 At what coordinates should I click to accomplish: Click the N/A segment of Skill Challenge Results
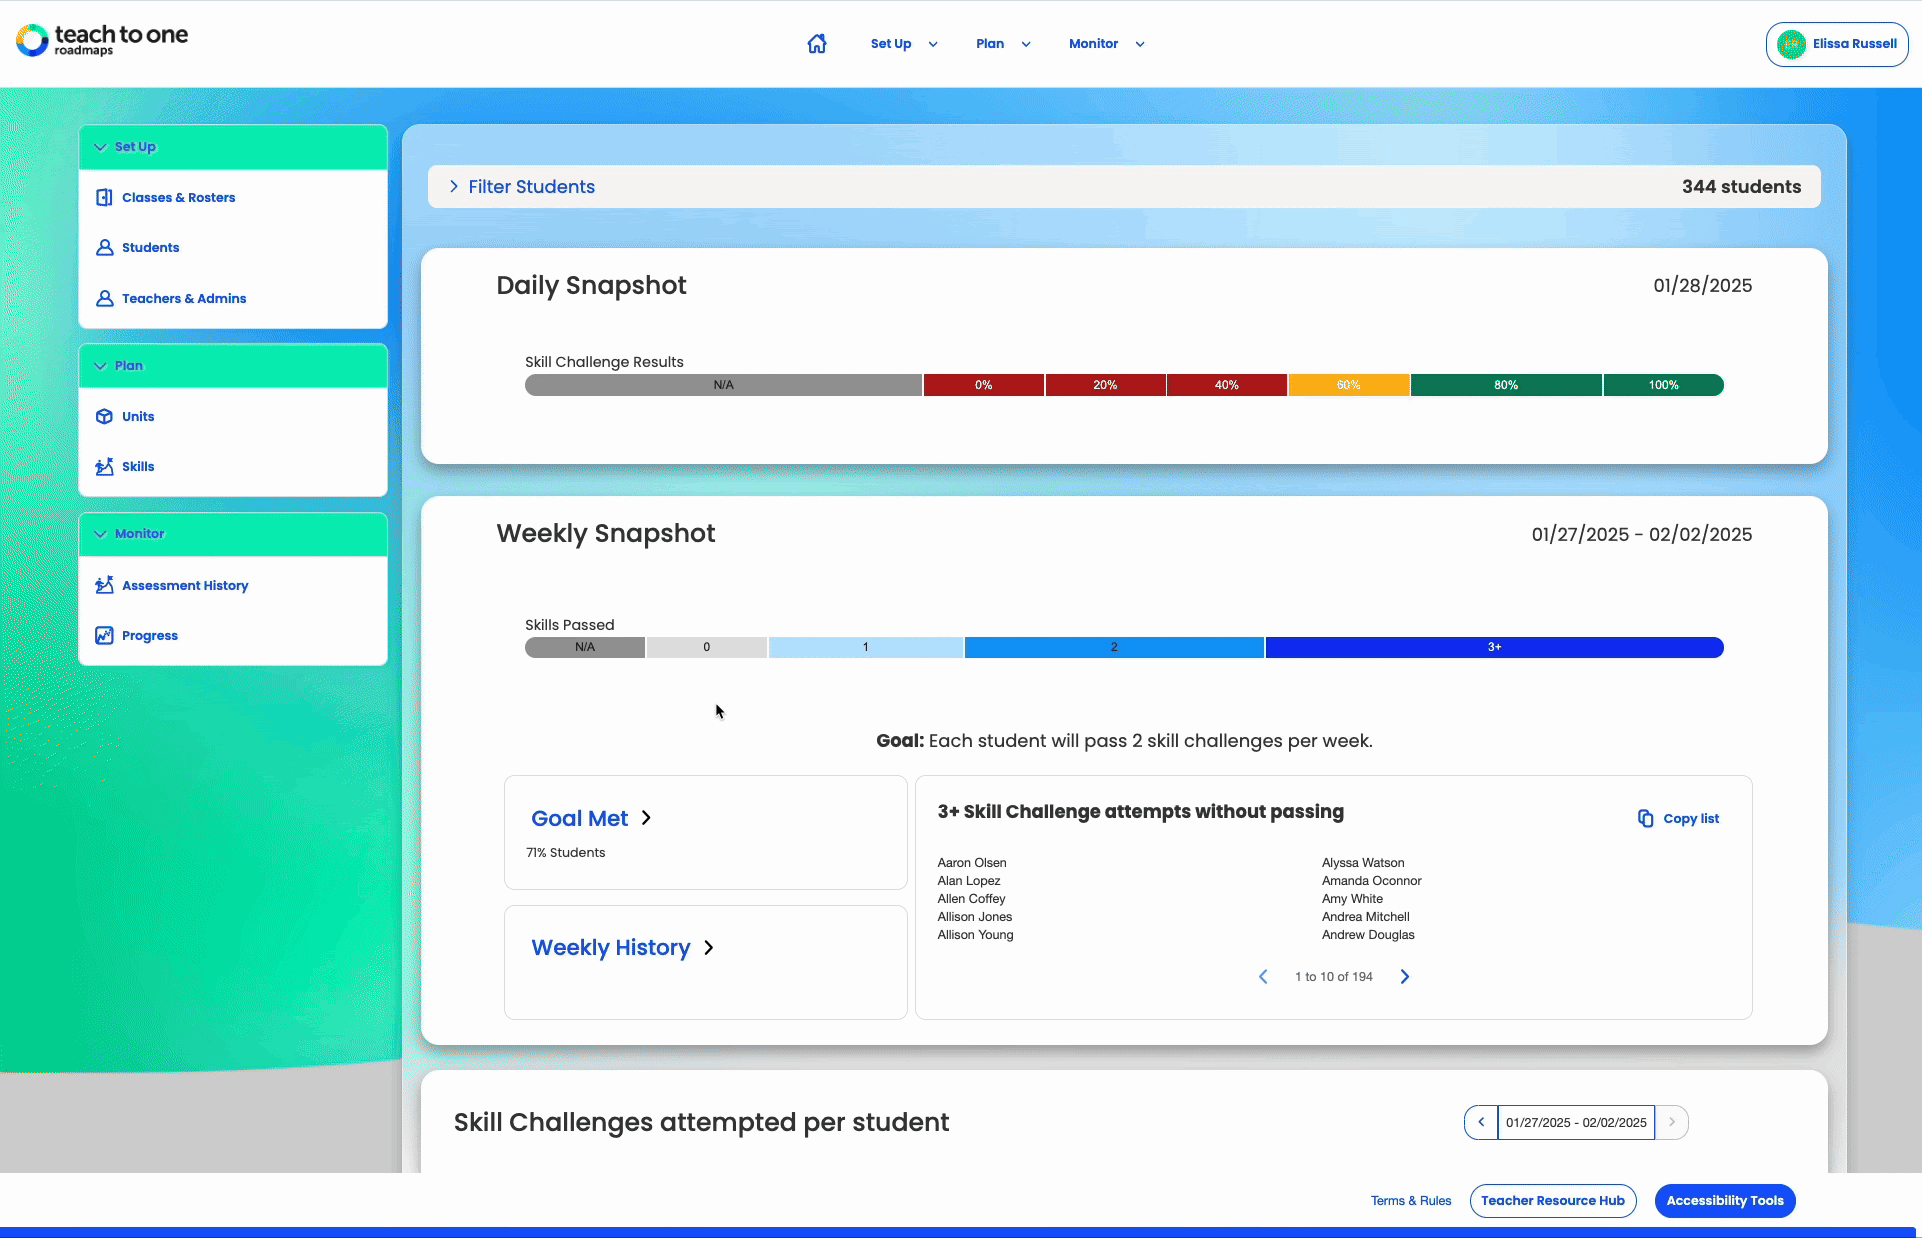723,385
